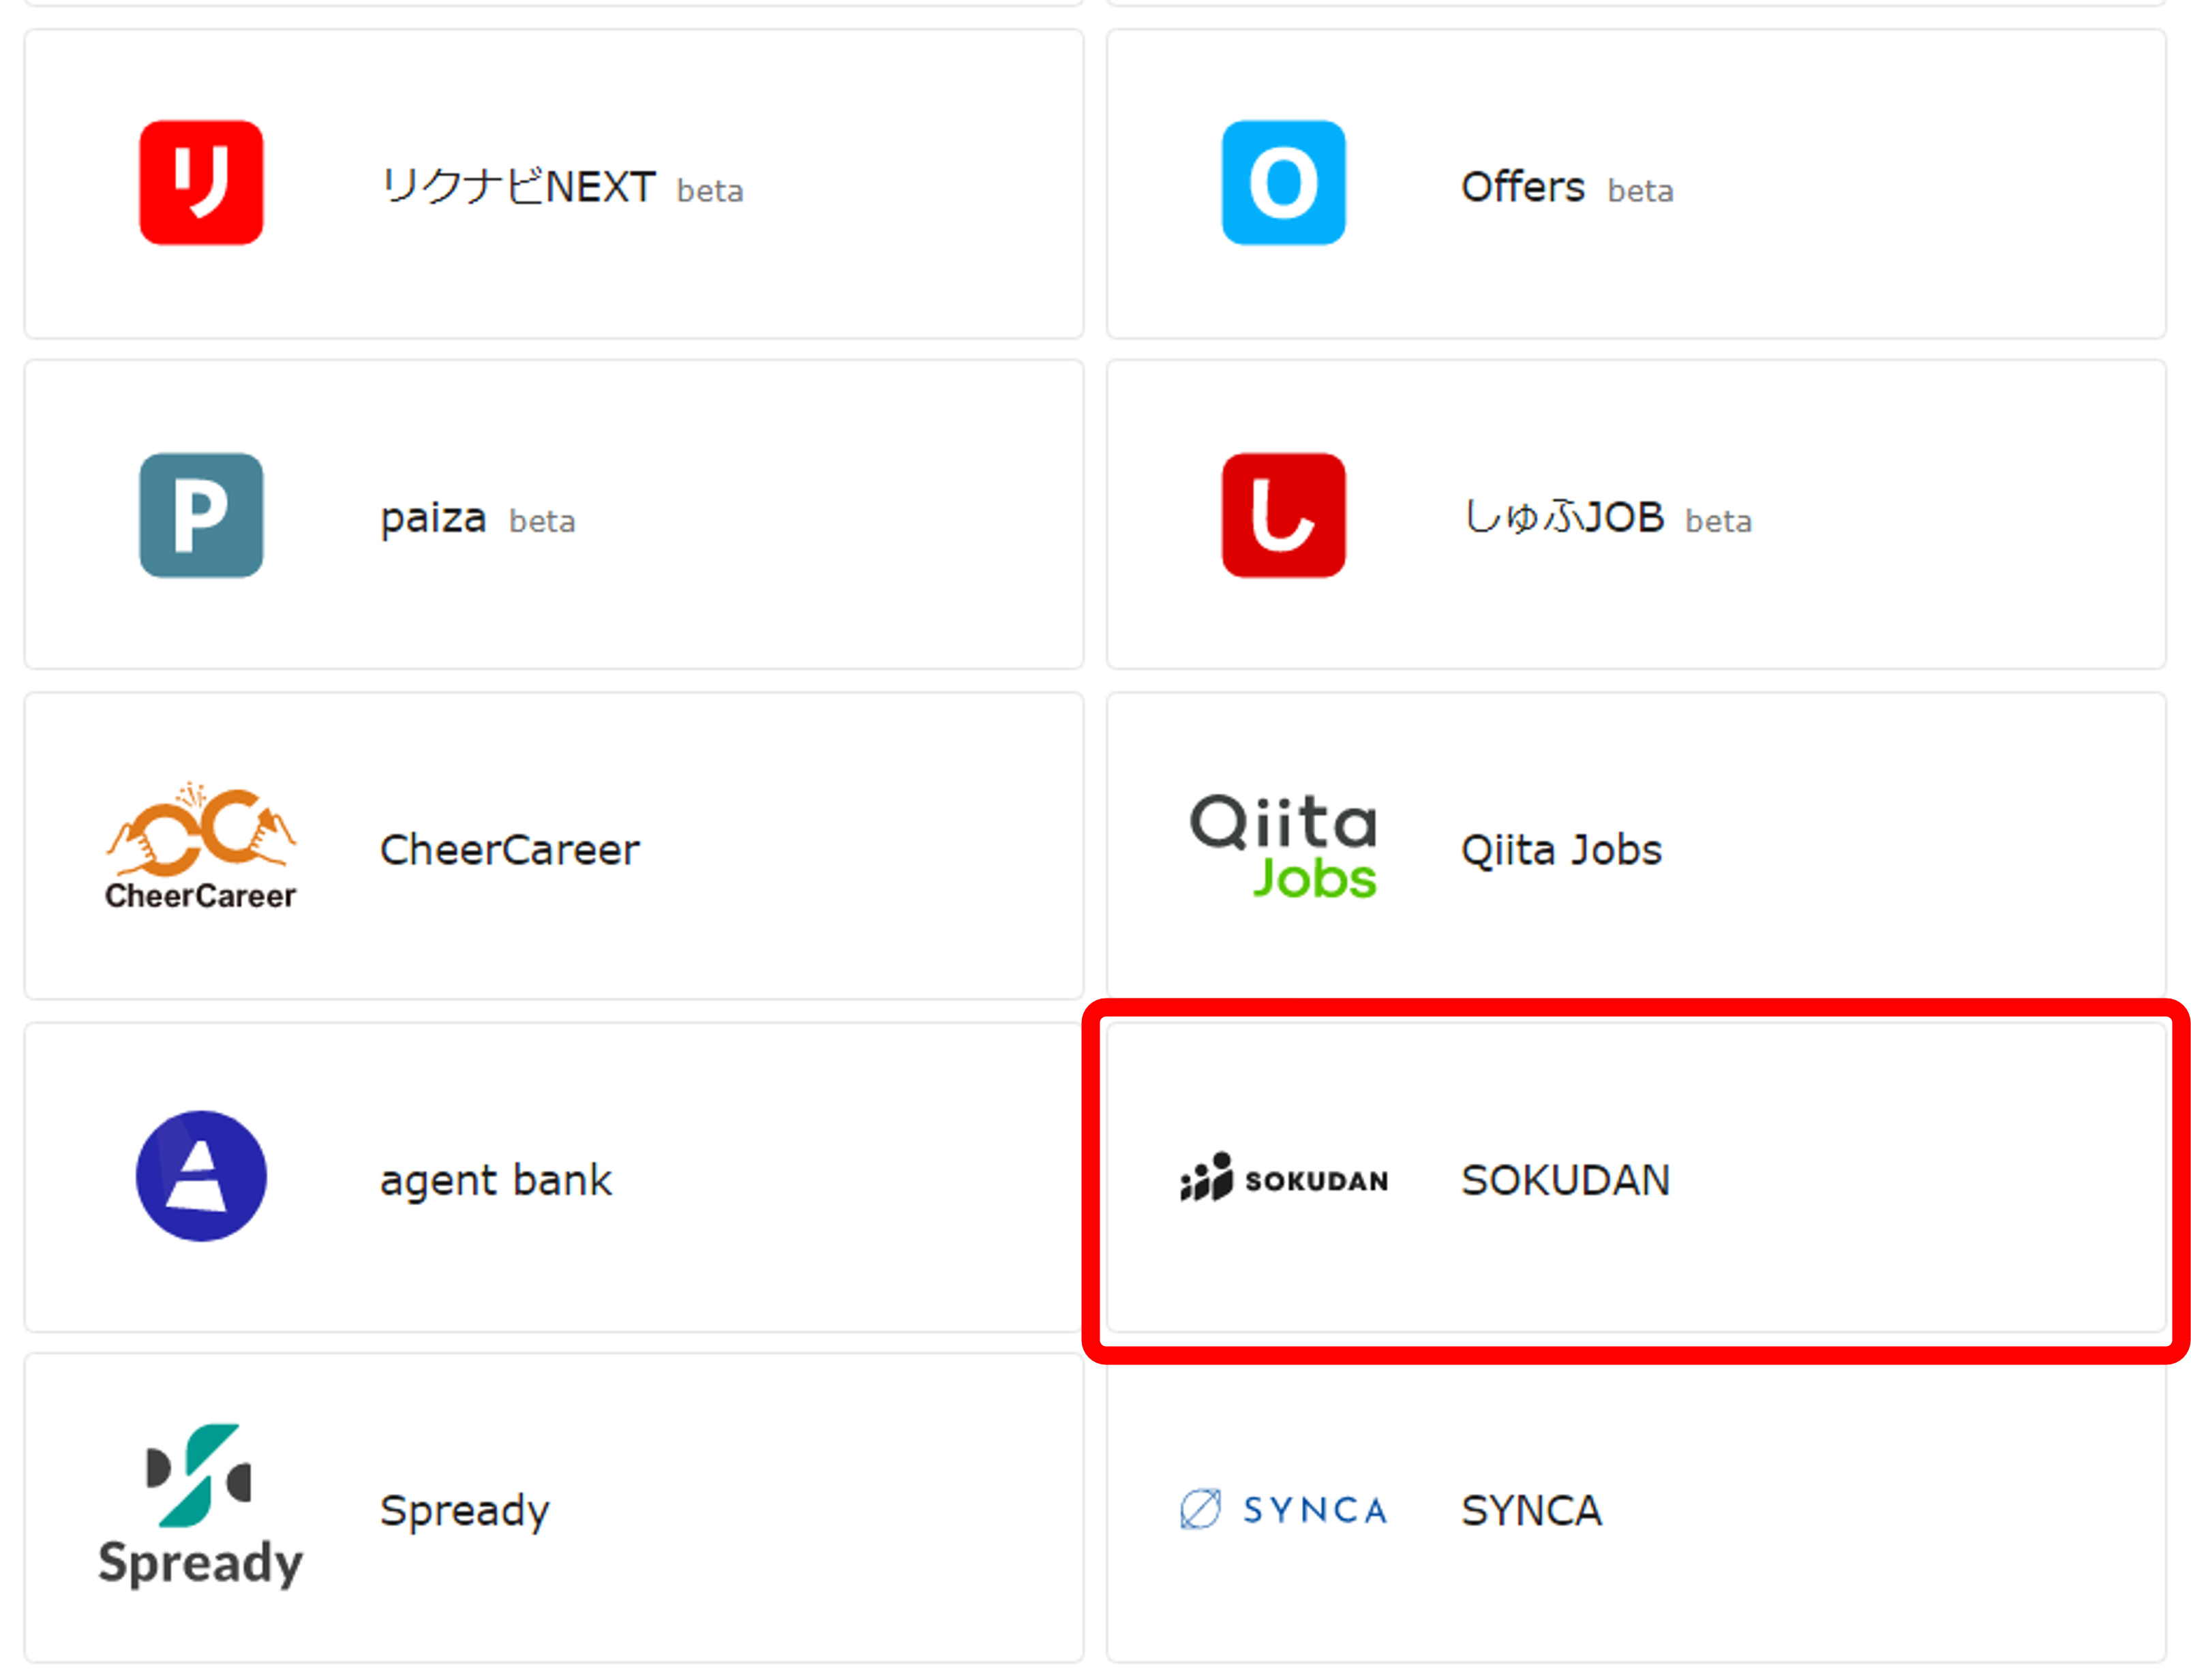The image size is (2191, 1680).
Task: Open the Spready text label
Action: (x=464, y=1511)
